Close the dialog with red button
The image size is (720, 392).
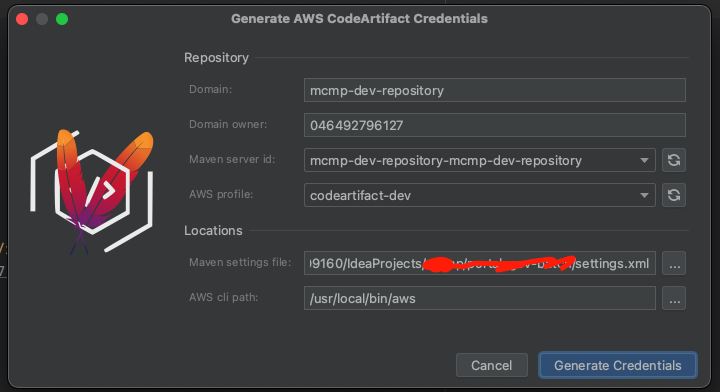(22, 19)
